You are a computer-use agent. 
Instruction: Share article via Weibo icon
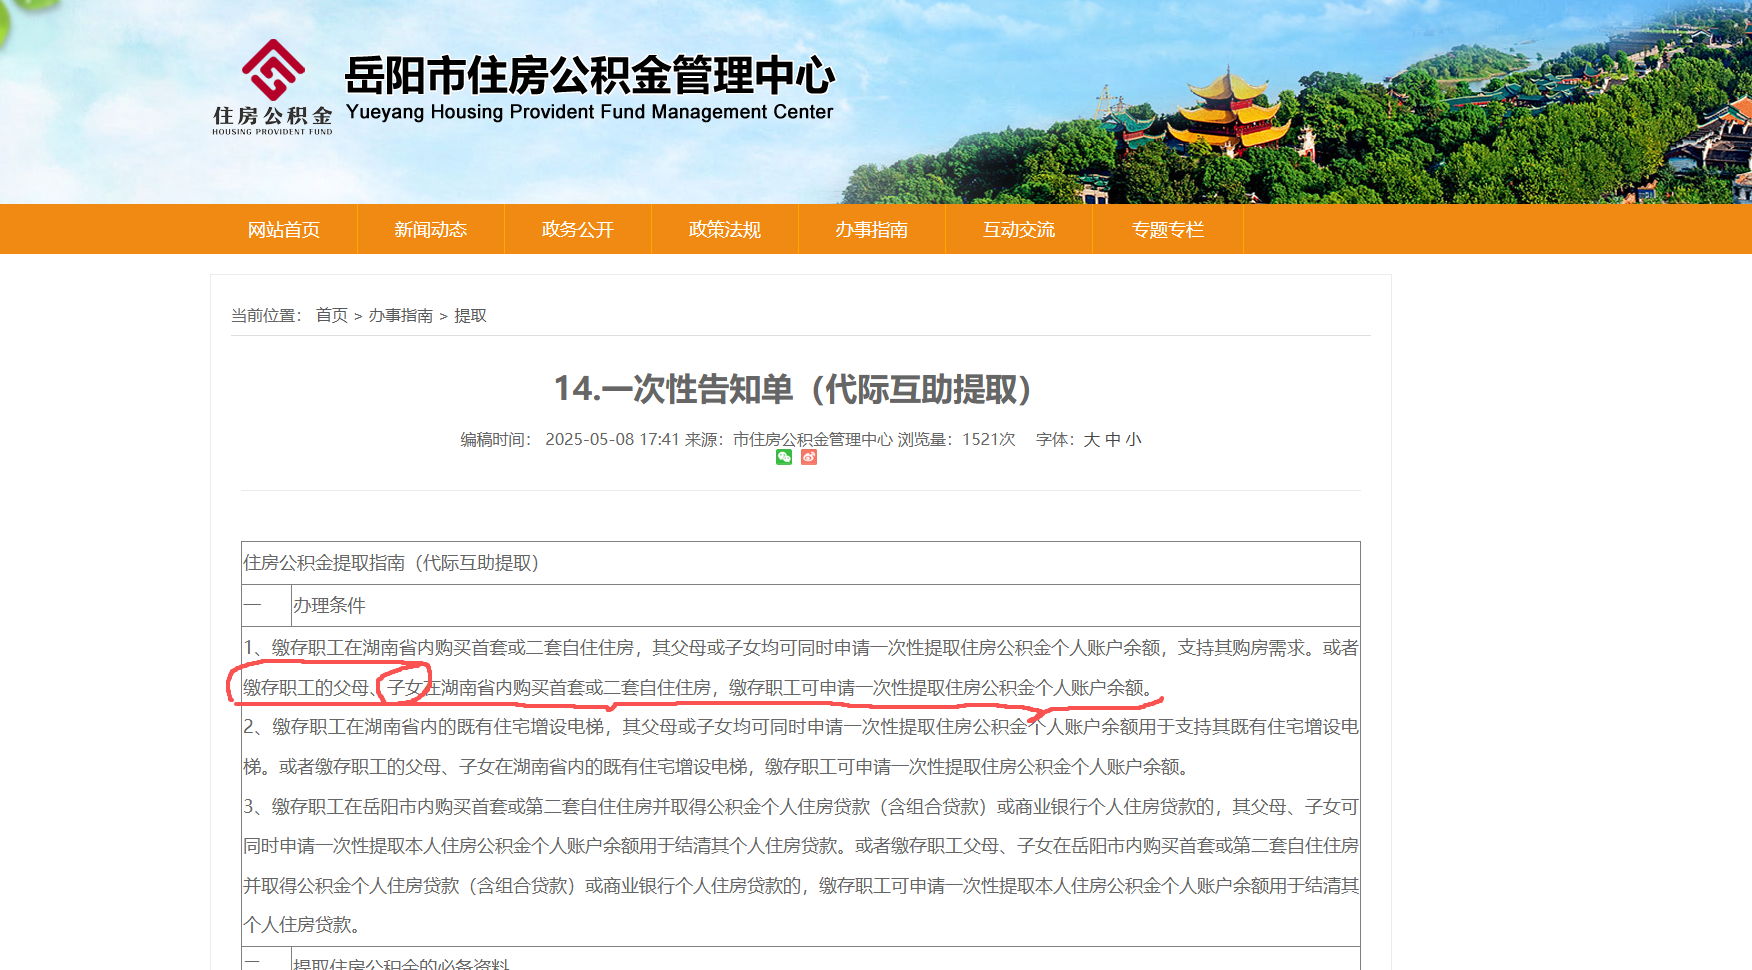809,457
